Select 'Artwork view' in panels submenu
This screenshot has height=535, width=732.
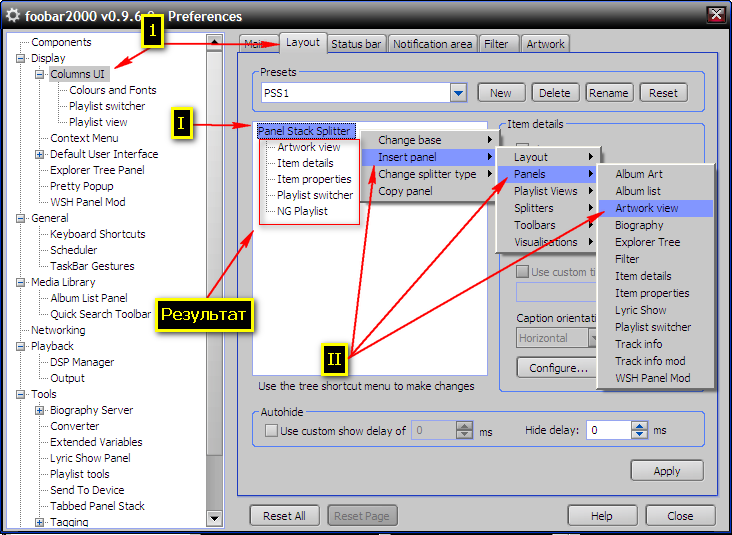tap(655, 208)
